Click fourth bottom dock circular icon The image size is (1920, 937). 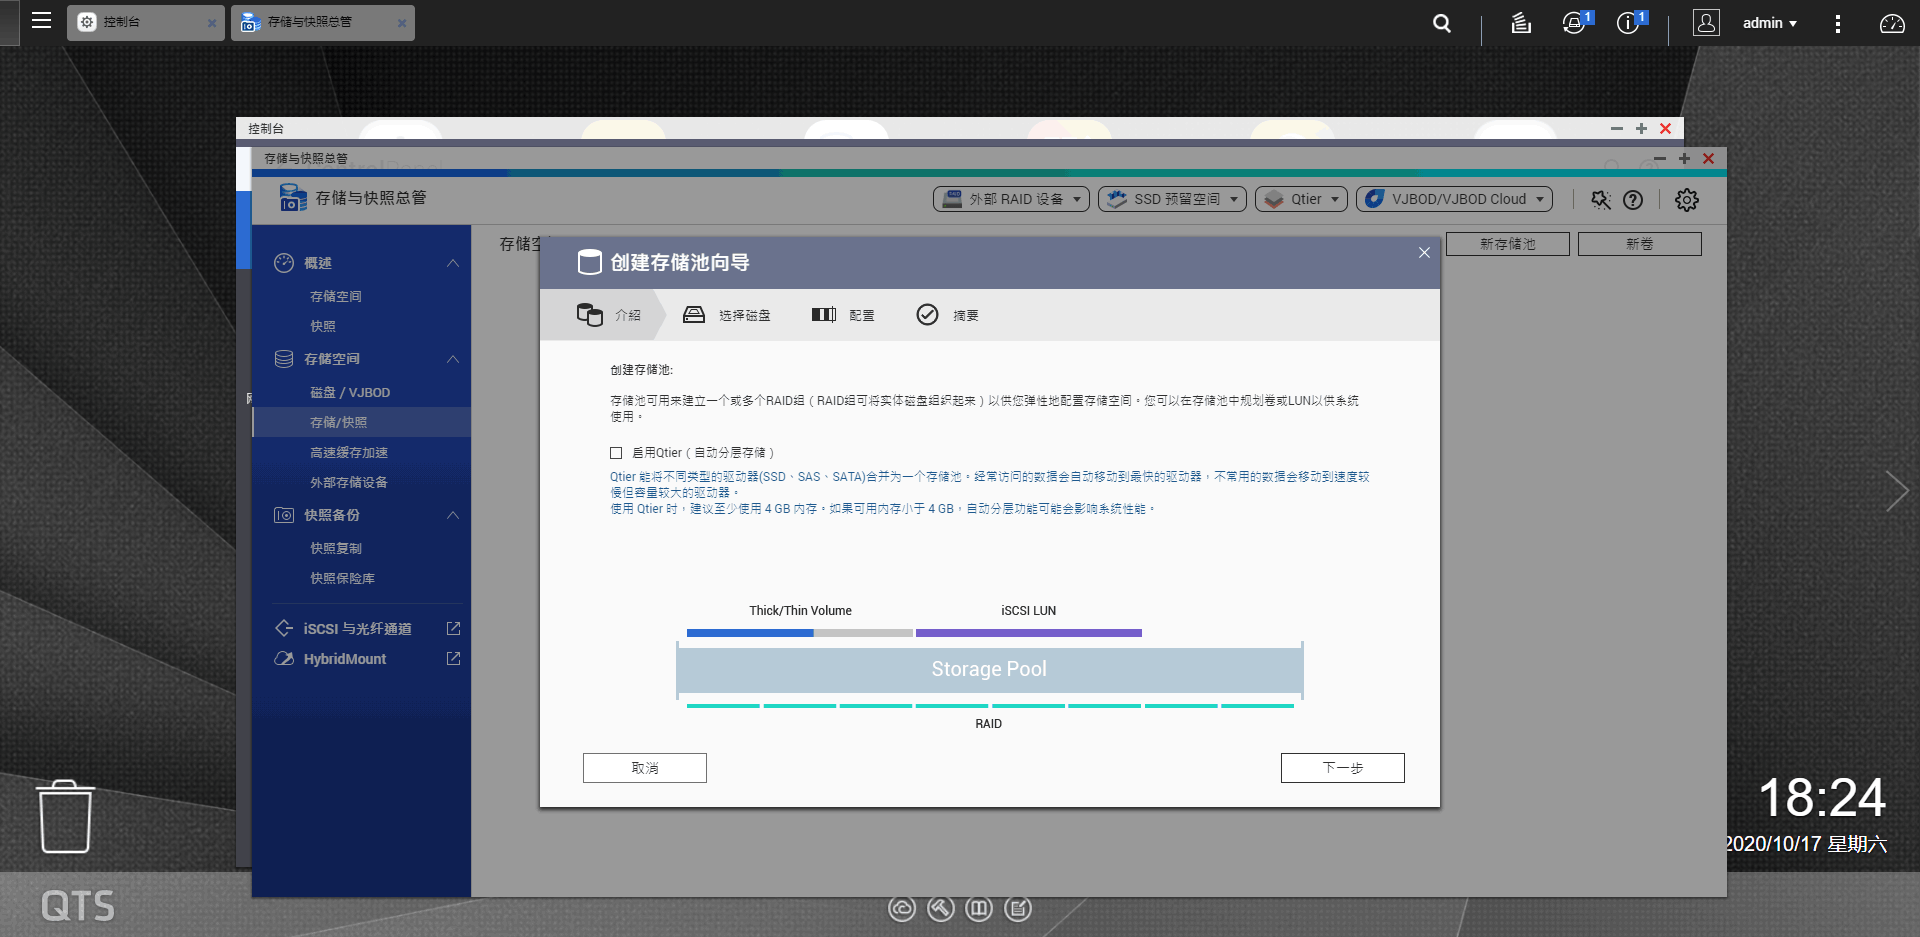(1018, 908)
